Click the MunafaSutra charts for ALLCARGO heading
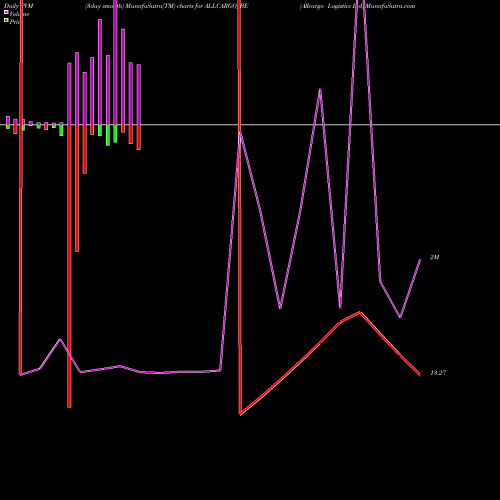 166,6
